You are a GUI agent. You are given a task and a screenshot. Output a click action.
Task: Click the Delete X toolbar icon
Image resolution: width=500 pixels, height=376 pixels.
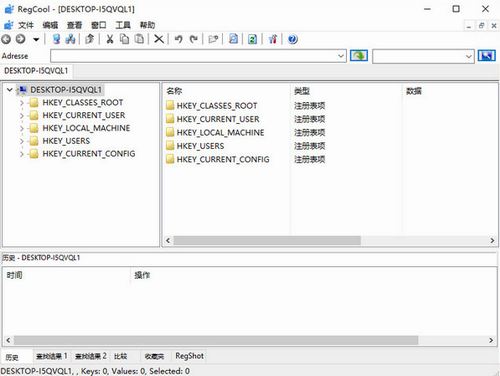(x=159, y=39)
